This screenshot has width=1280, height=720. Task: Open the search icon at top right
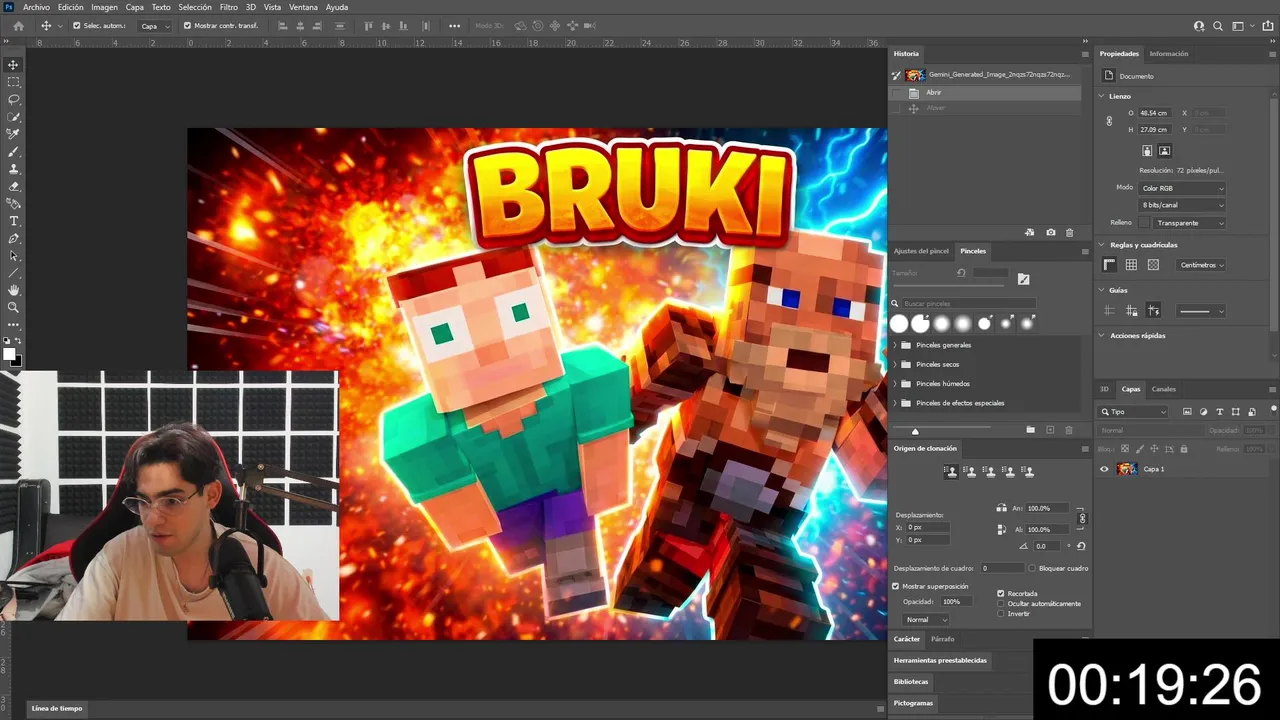(1218, 26)
